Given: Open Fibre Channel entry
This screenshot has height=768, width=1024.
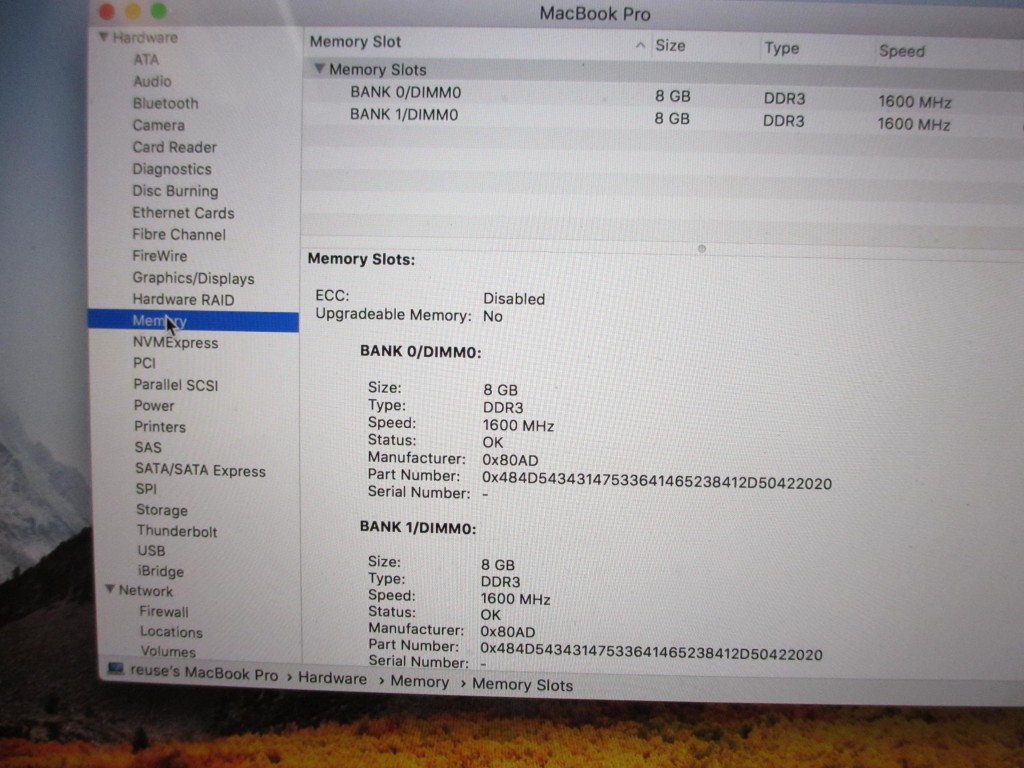Looking at the screenshot, I should click(179, 234).
